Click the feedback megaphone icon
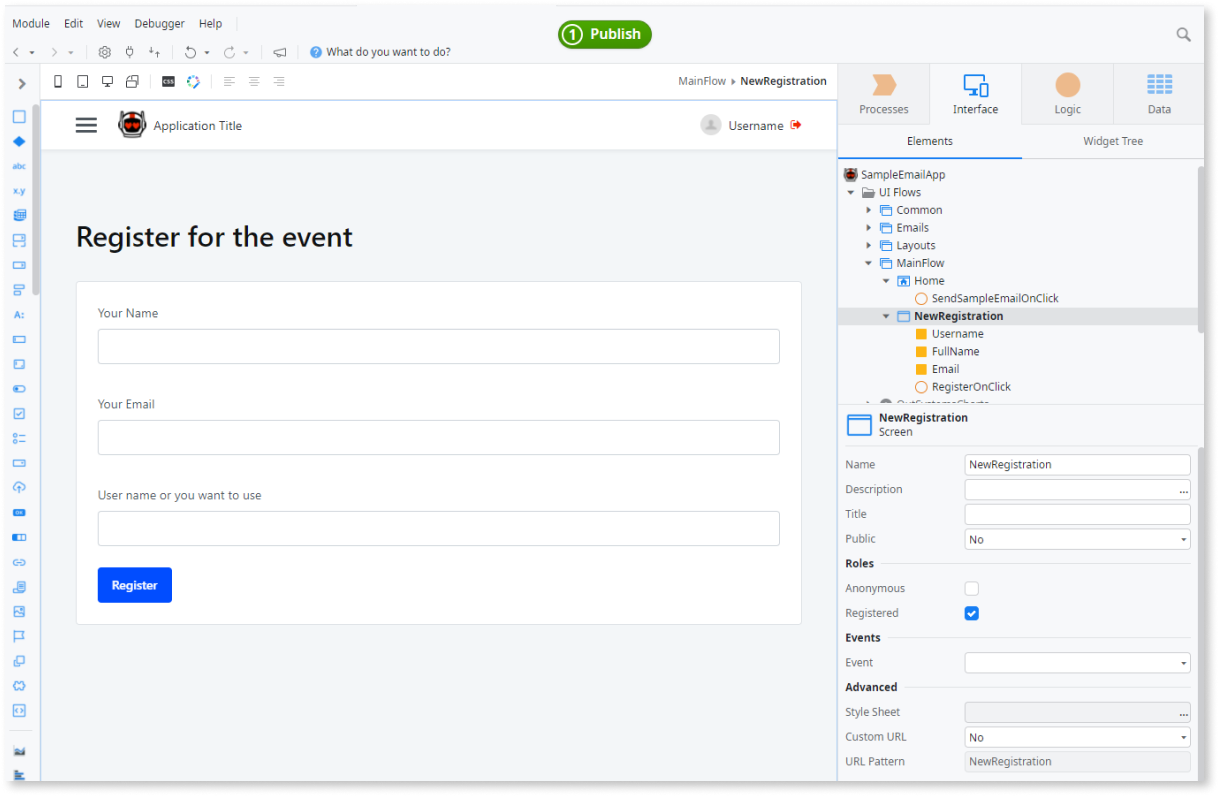 click(x=279, y=51)
